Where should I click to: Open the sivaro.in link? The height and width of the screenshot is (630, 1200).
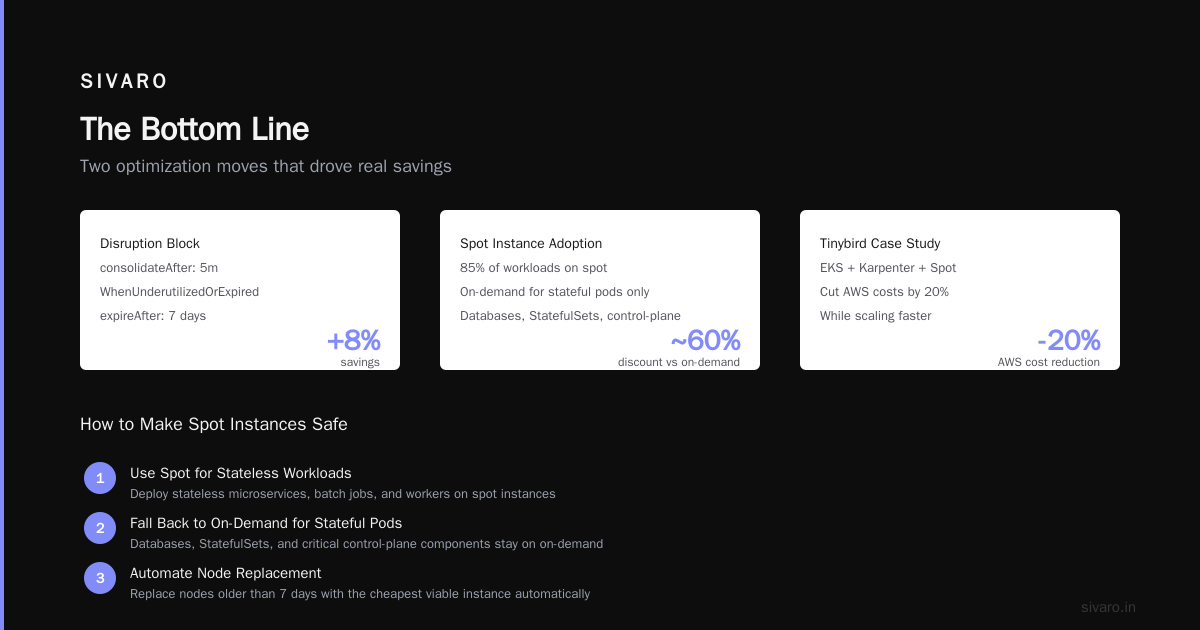click(x=1108, y=607)
